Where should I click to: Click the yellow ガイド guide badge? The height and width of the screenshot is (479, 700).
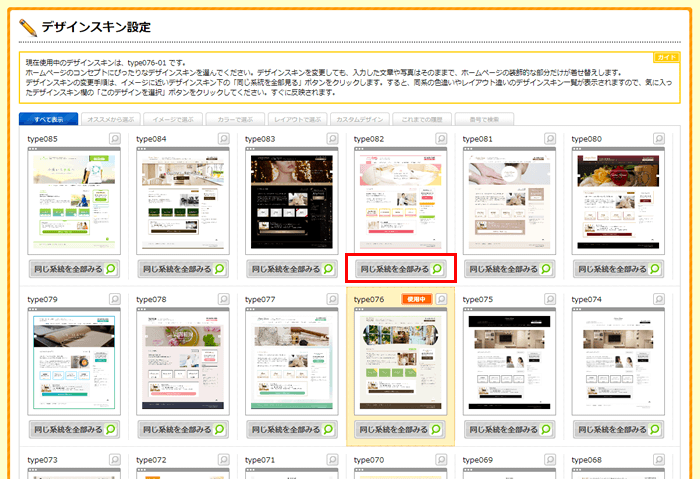pyautogui.click(x=667, y=58)
